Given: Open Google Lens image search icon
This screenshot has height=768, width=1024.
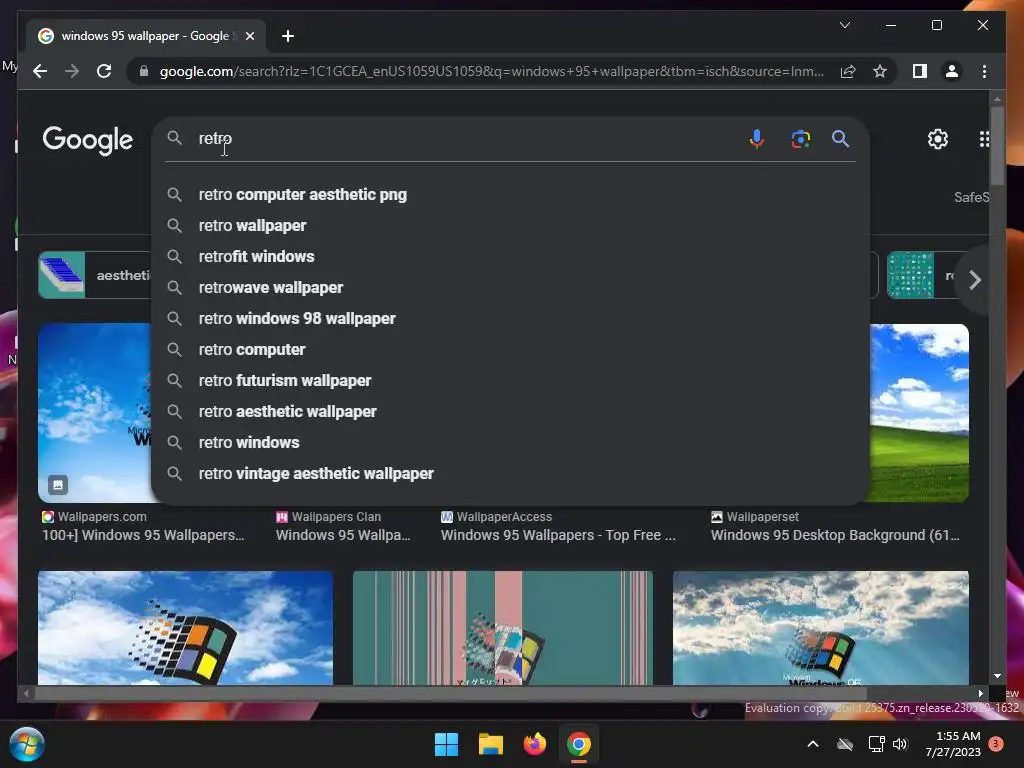Looking at the screenshot, I should tap(801, 138).
